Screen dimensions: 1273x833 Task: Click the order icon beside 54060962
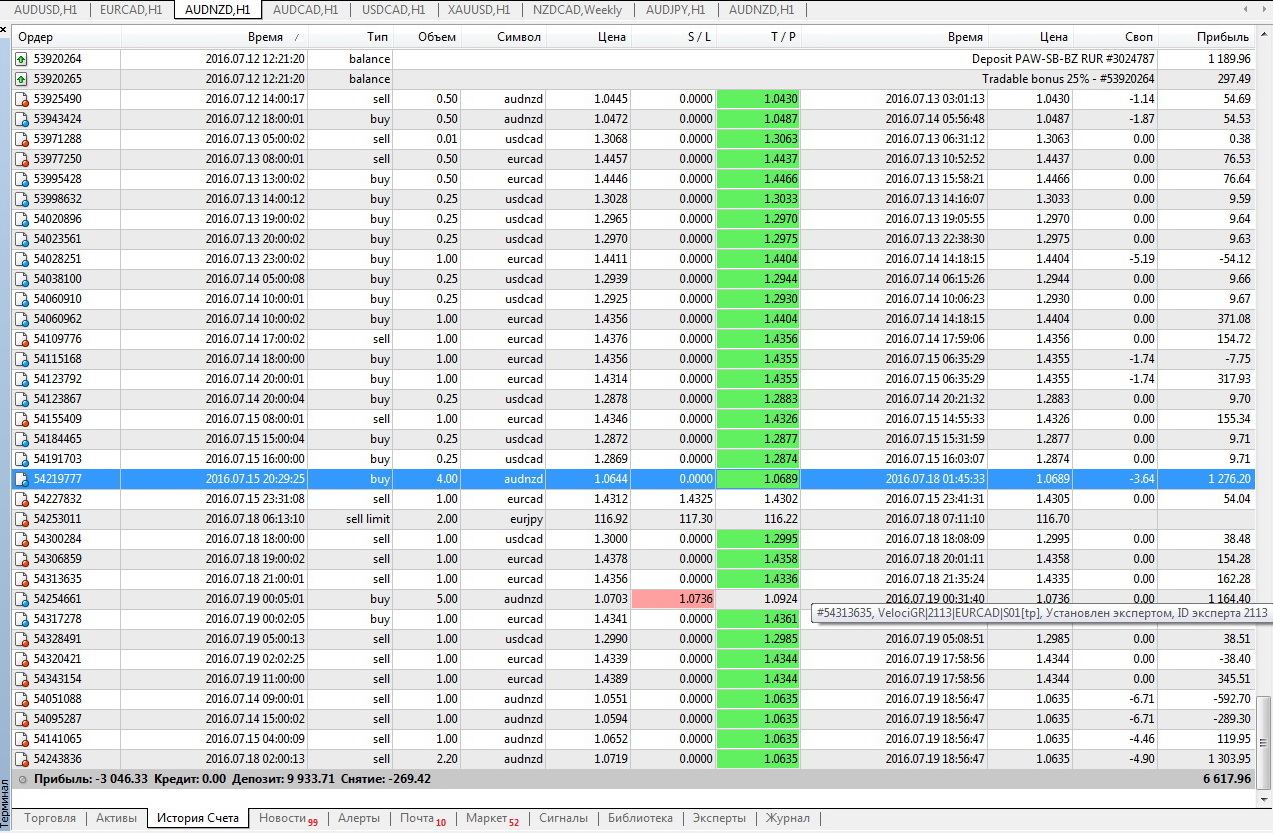pyautogui.click(x=21, y=319)
